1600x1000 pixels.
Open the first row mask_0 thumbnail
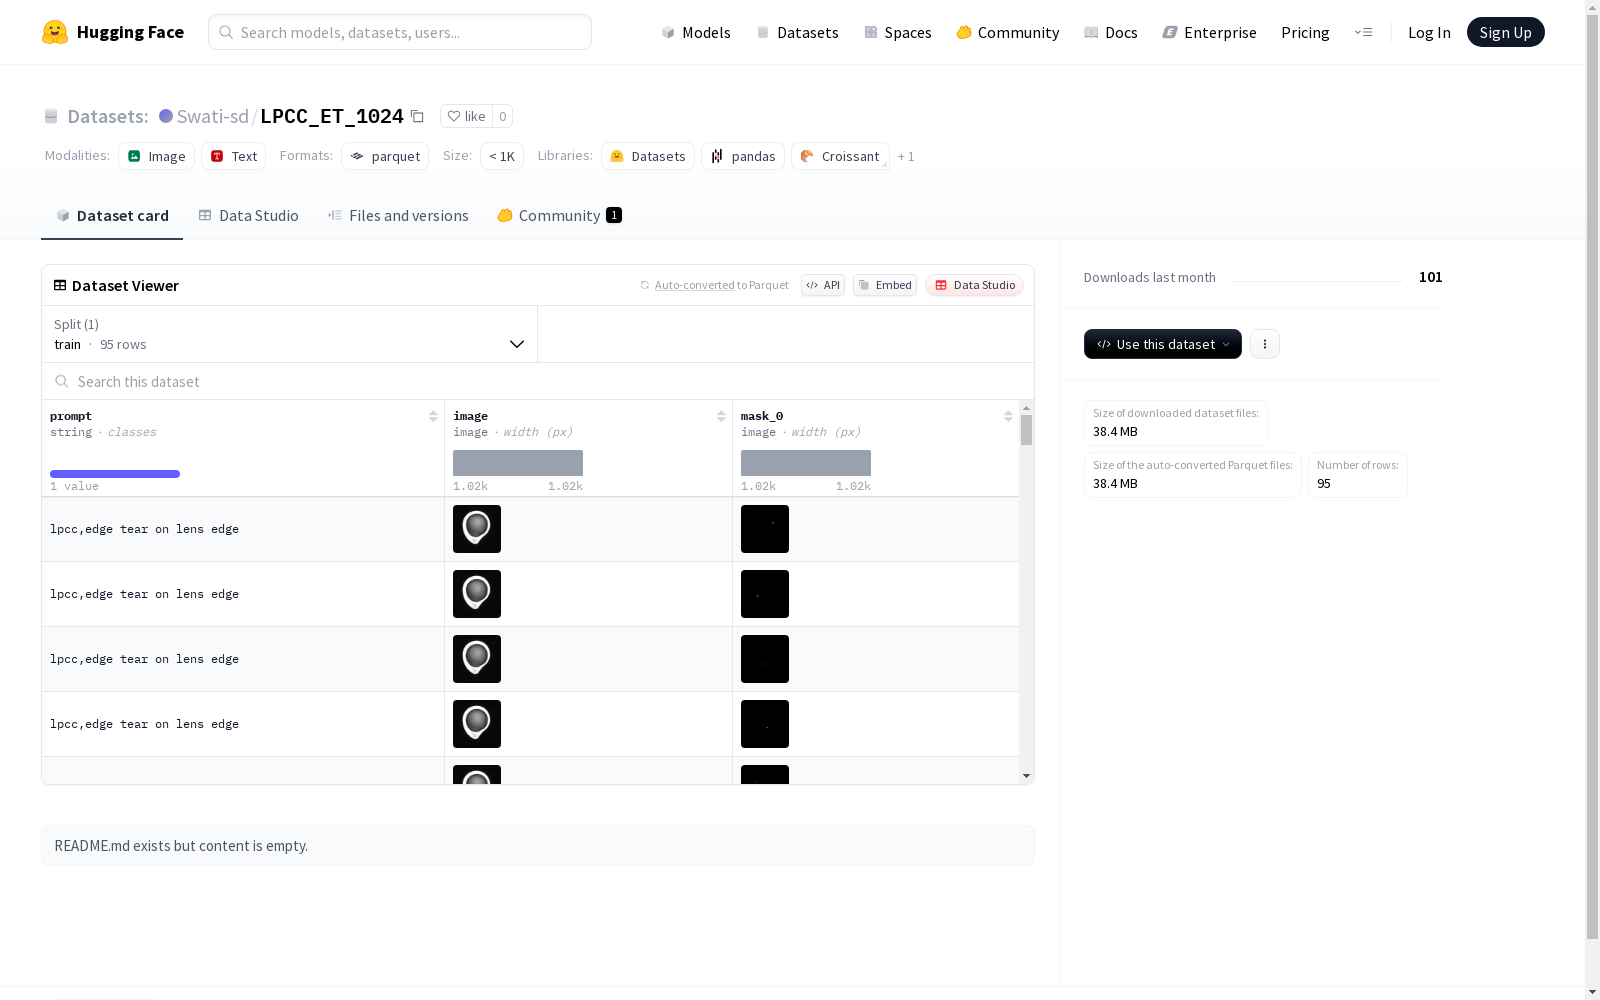(x=765, y=529)
